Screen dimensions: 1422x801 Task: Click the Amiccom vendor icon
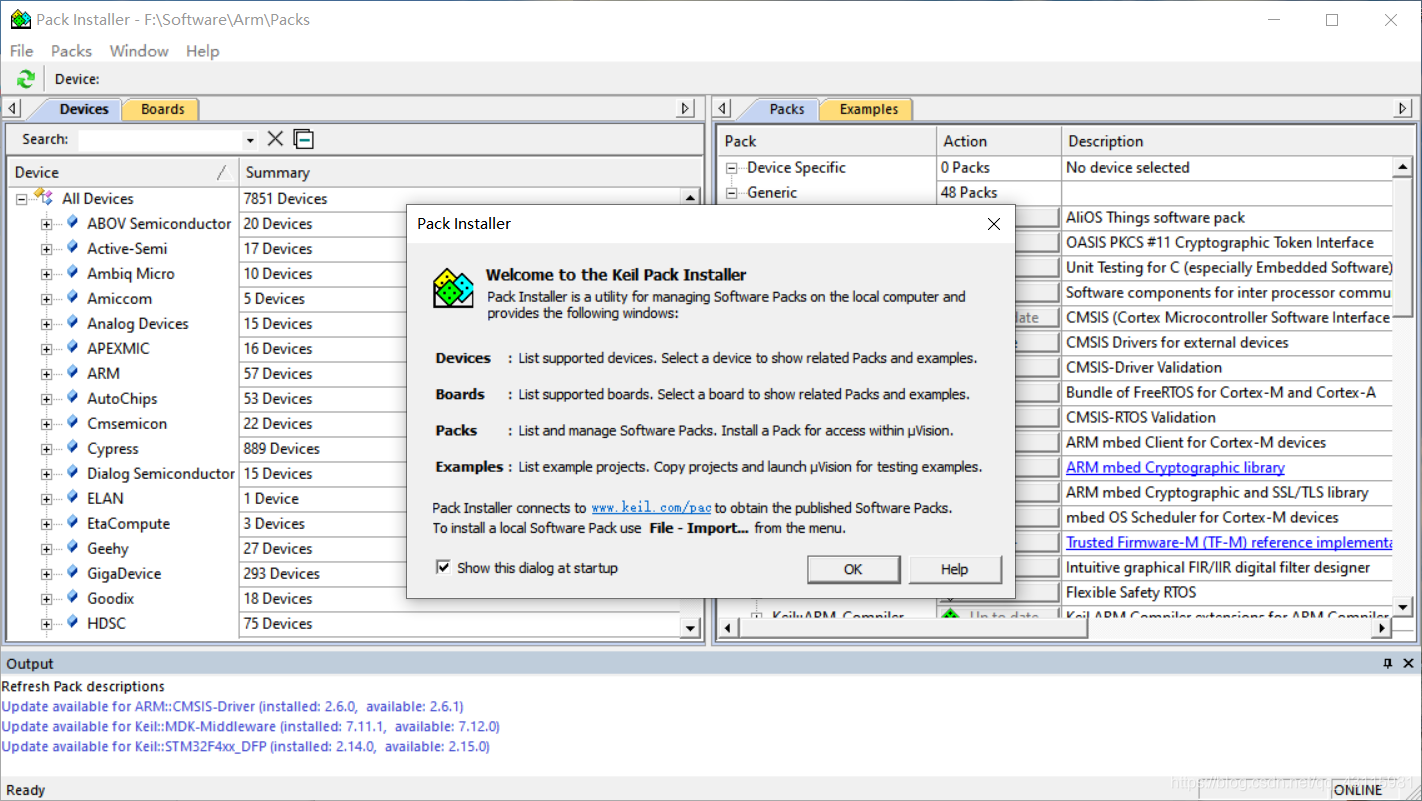pos(72,297)
